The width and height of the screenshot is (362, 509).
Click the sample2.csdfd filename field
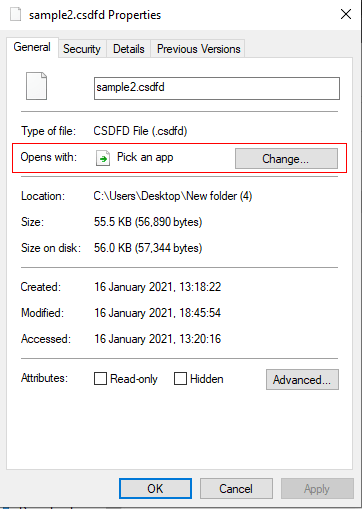(x=217, y=88)
